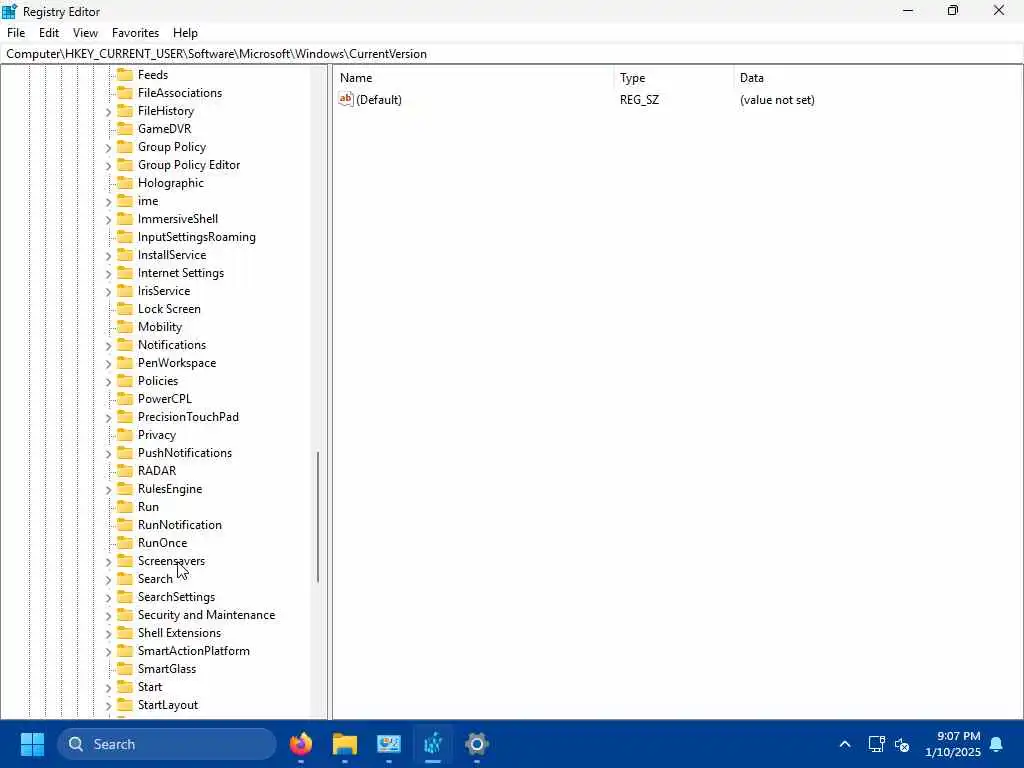
Task: Open the View menu
Action: pos(85,33)
